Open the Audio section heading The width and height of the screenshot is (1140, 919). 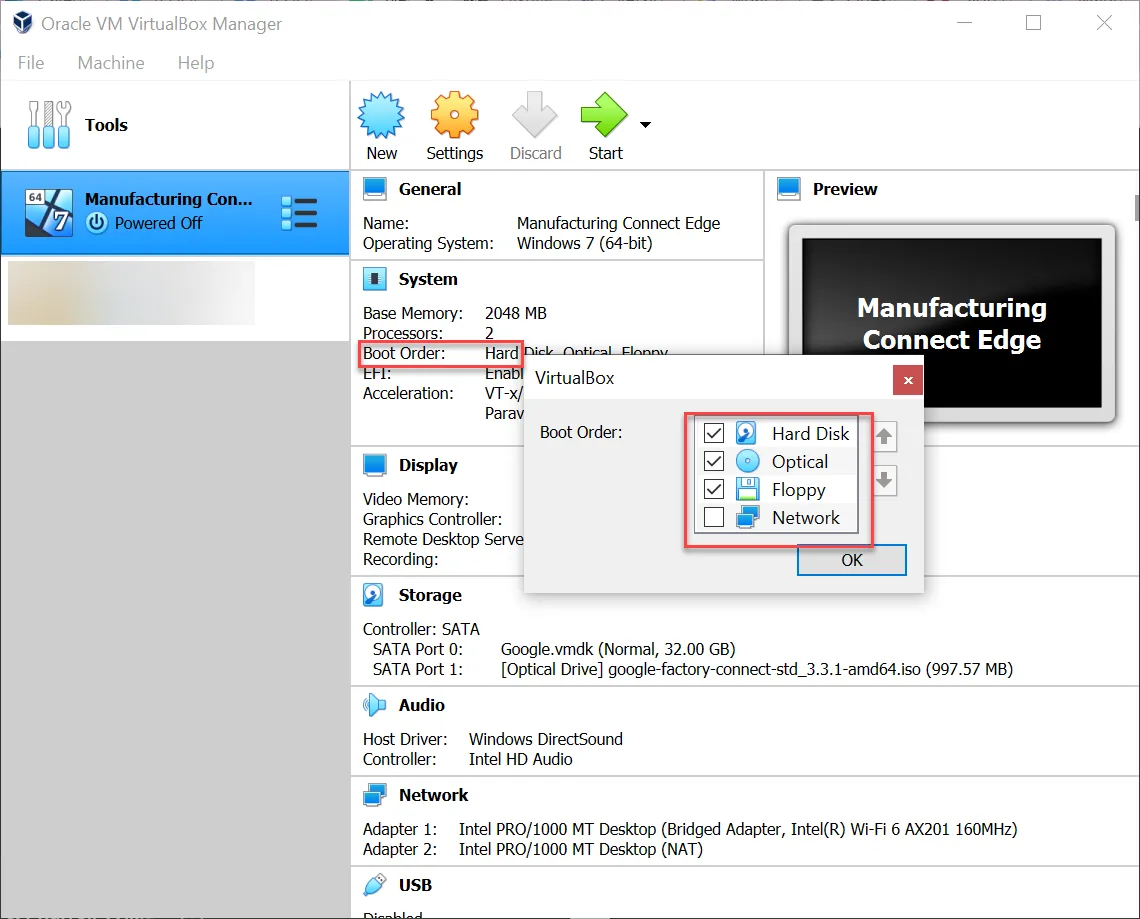(x=422, y=705)
